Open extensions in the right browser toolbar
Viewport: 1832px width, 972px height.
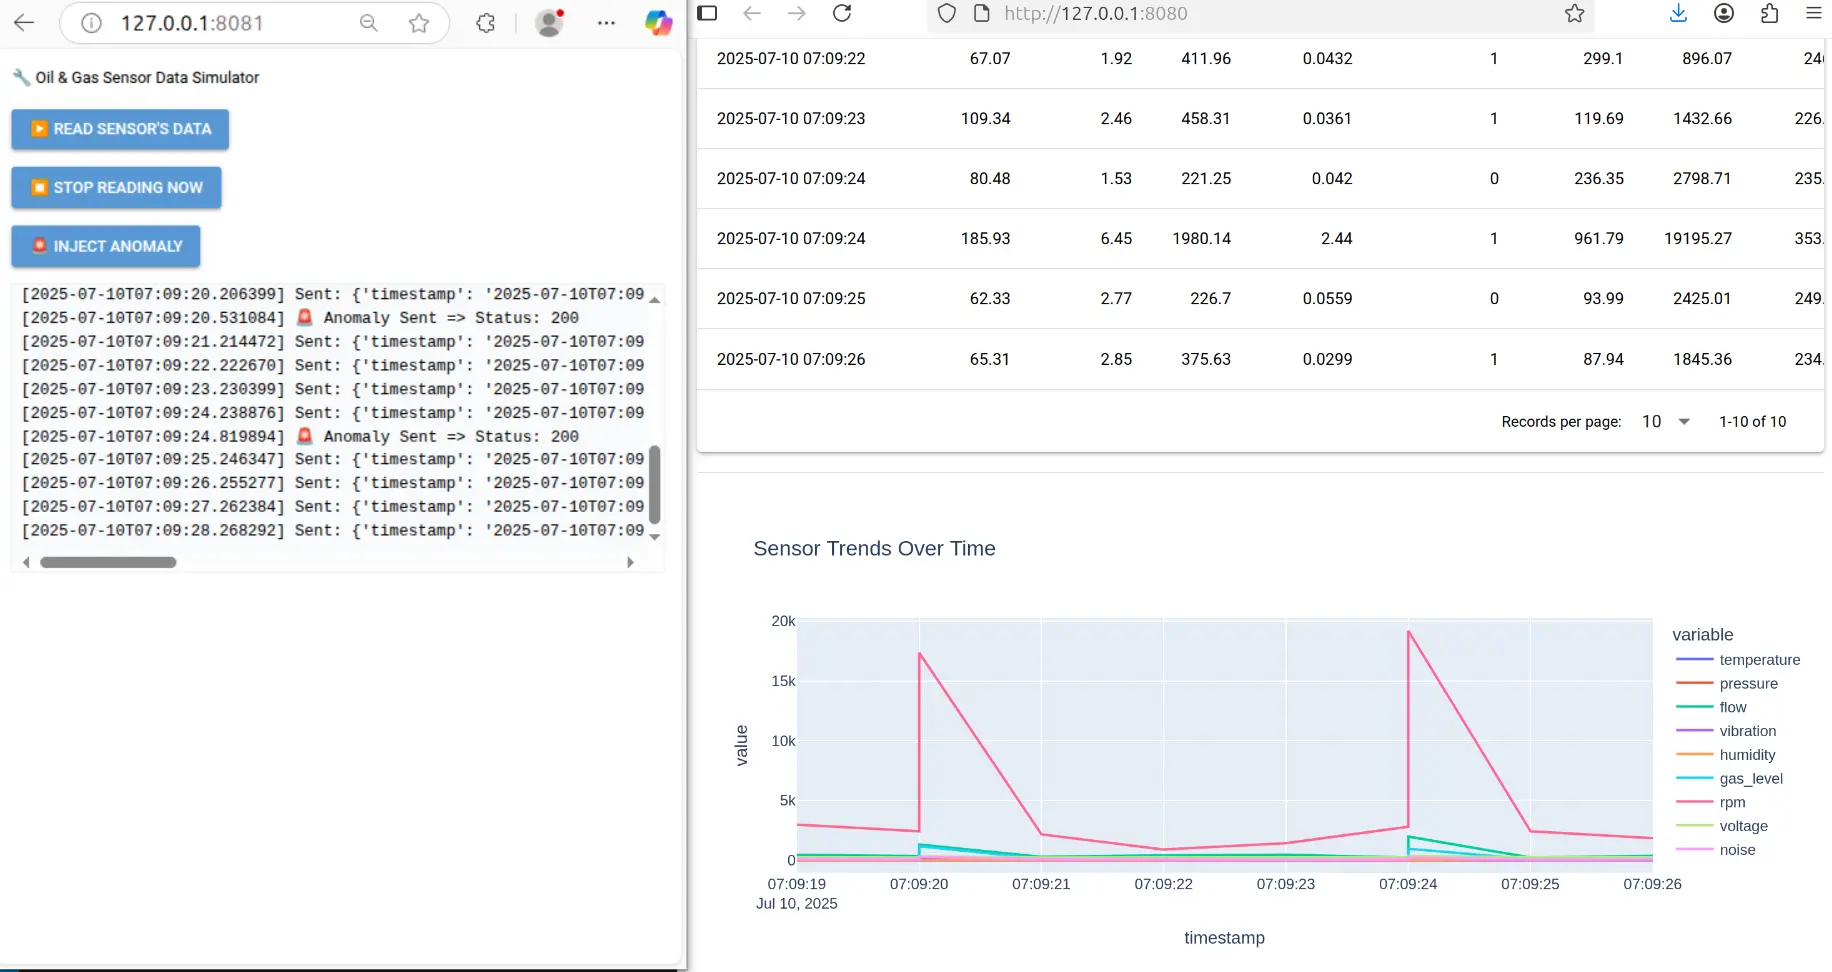(1769, 13)
